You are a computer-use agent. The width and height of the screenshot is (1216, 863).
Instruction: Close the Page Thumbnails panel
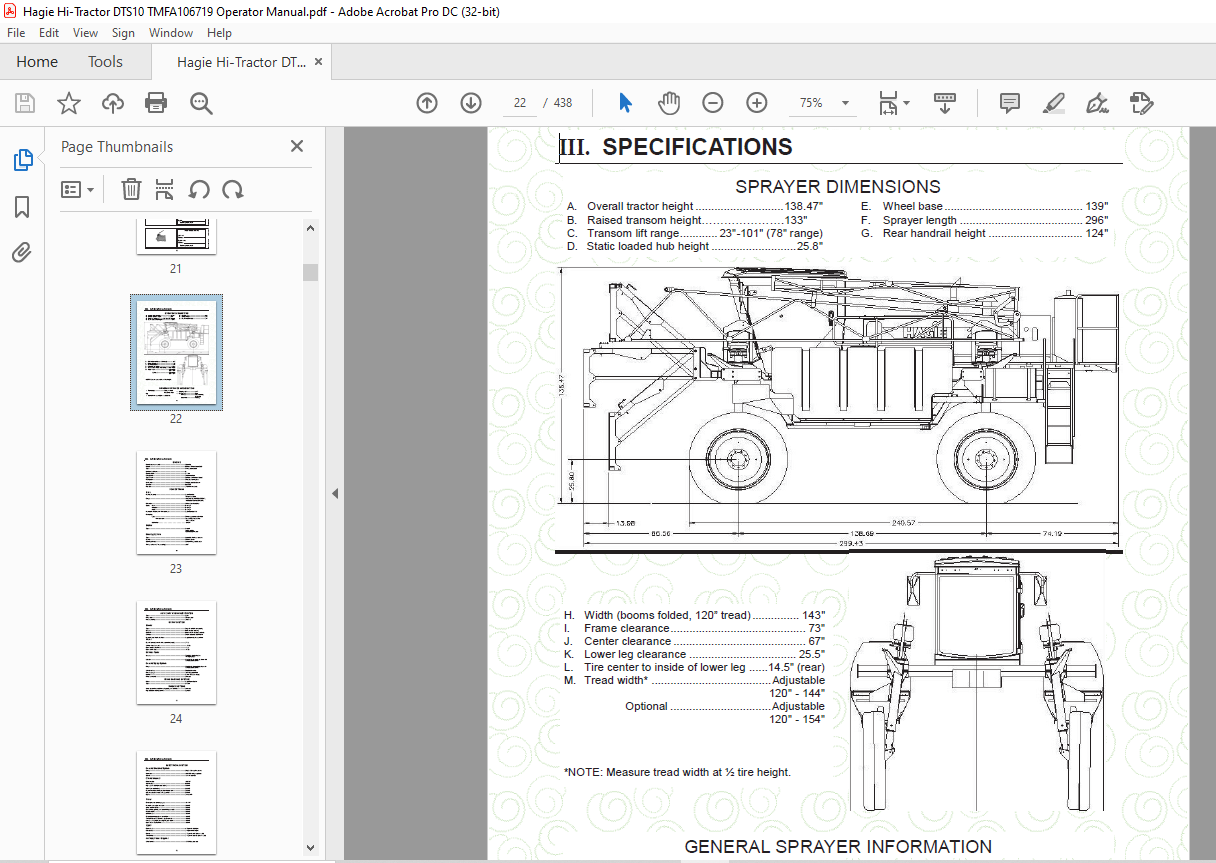(x=297, y=146)
